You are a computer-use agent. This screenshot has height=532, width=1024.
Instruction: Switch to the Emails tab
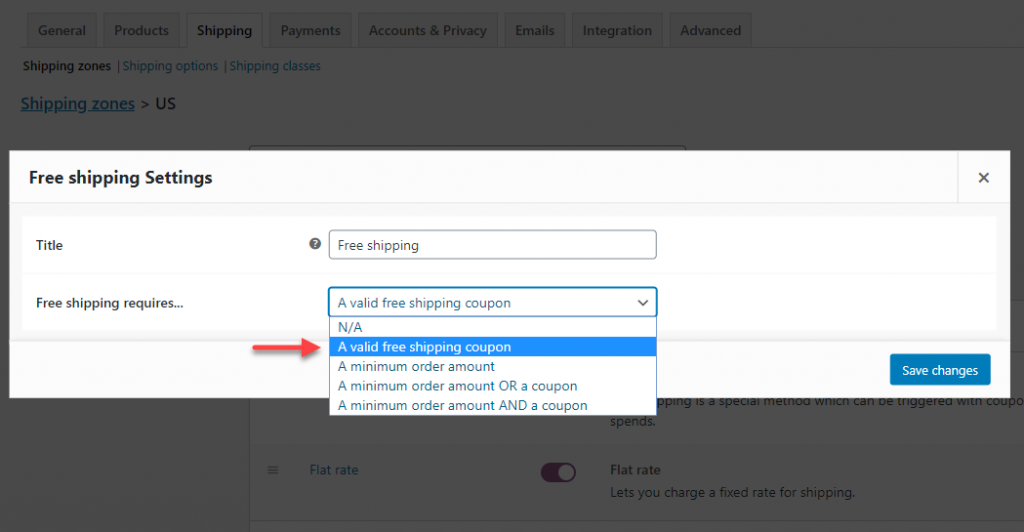535,31
